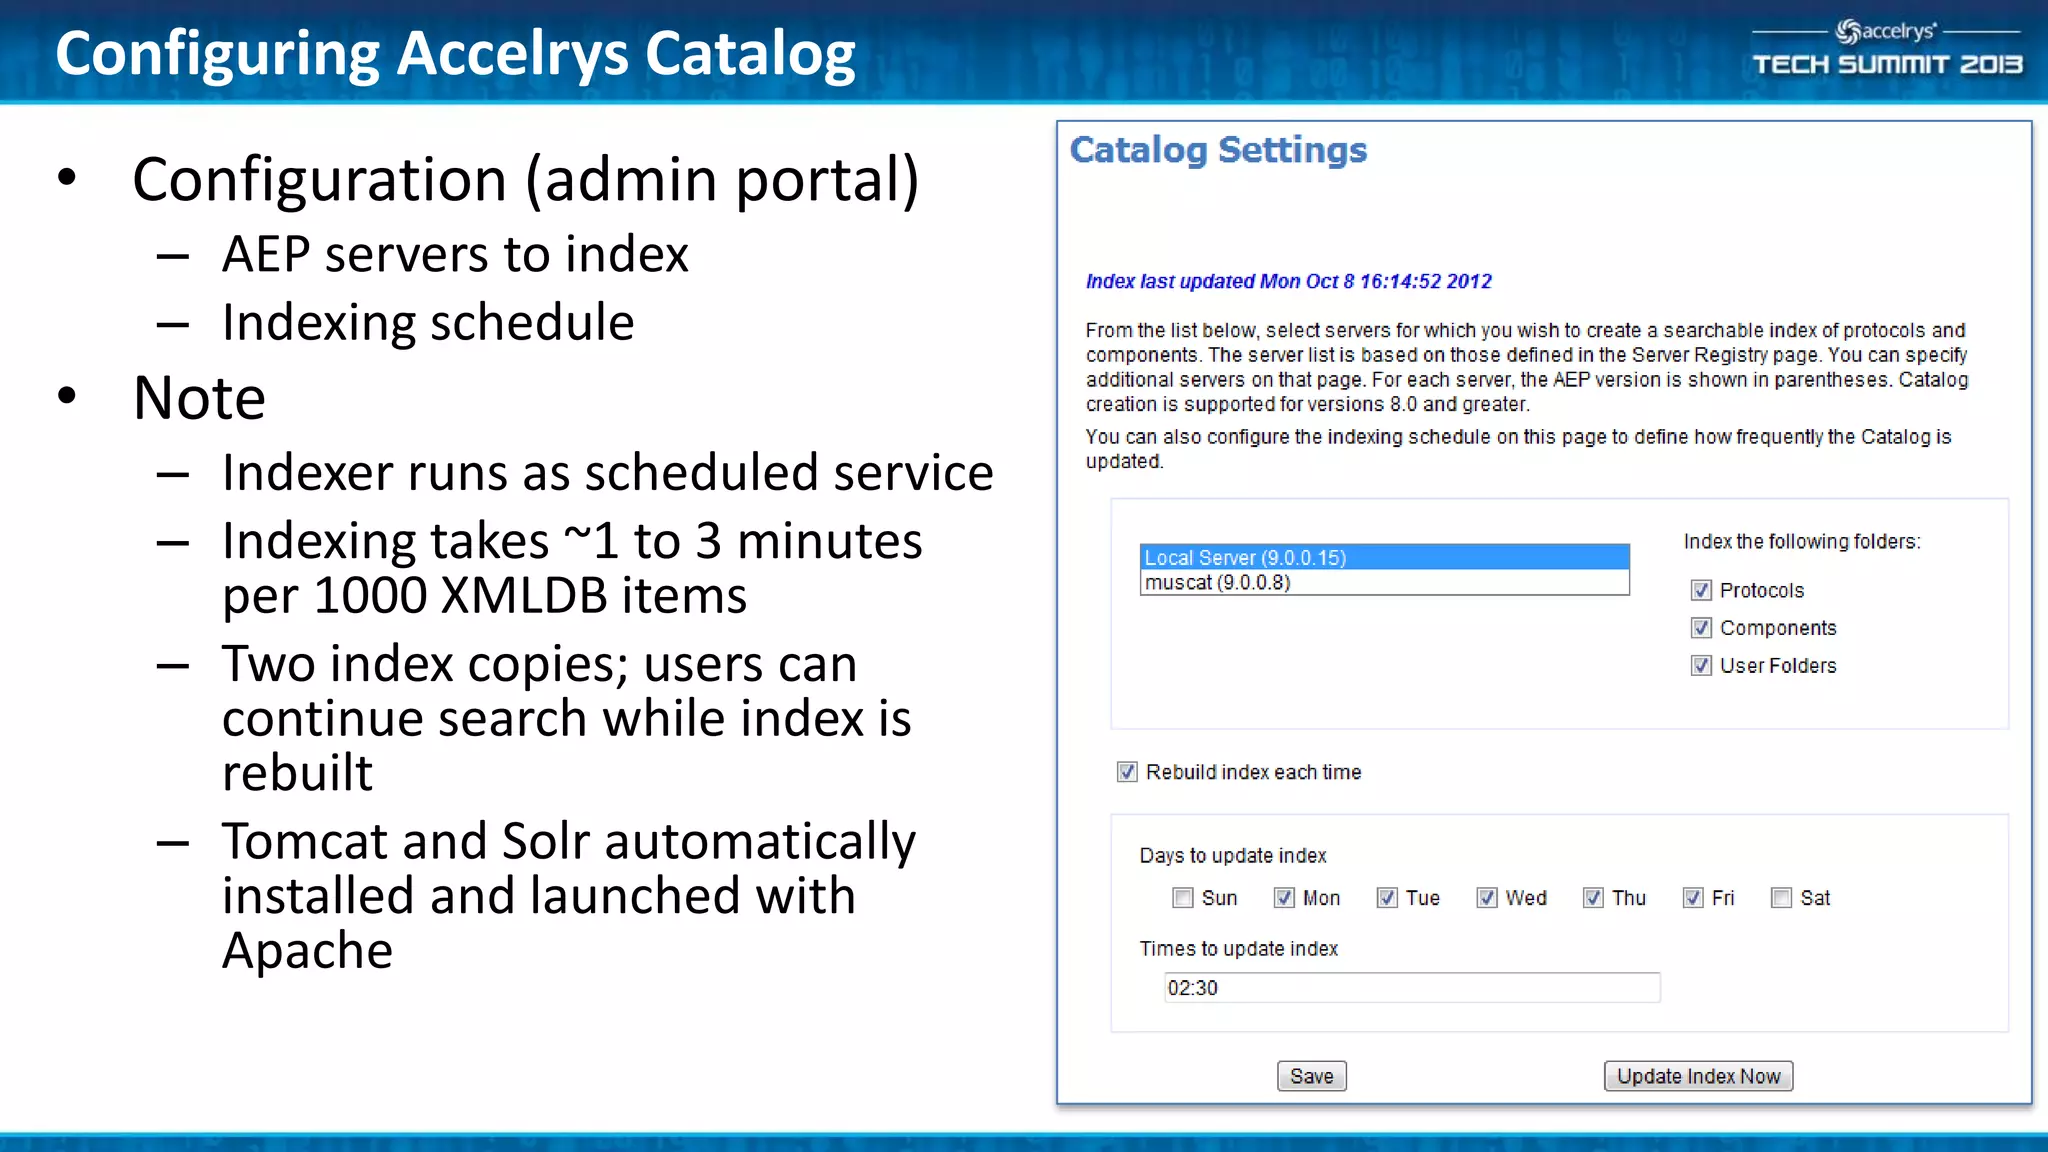The width and height of the screenshot is (2048, 1152).
Task: Select muscat (9.0.0.8) in server list
Action: 1384,582
